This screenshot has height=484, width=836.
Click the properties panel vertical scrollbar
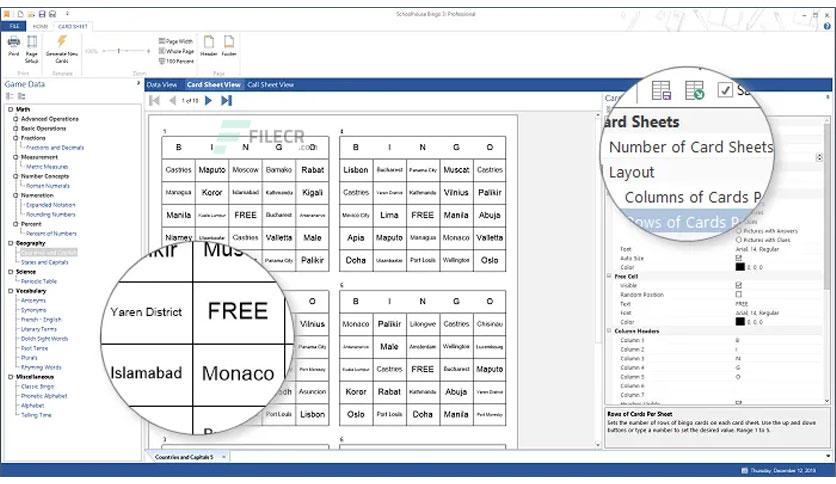[827, 205]
